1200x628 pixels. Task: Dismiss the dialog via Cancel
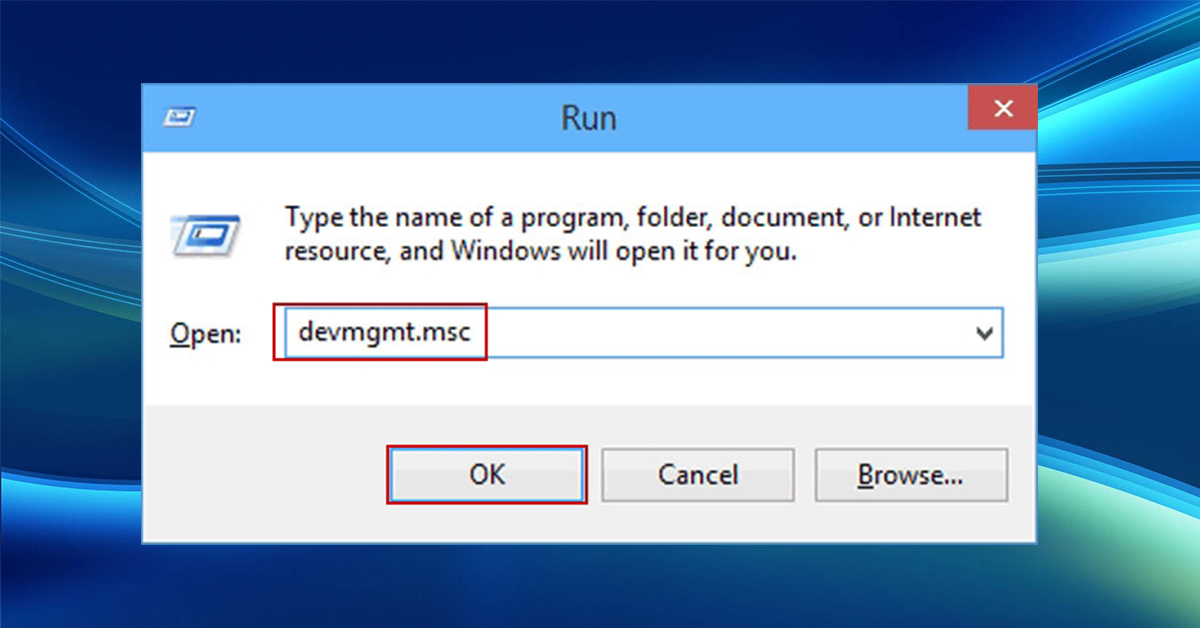[x=698, y=475]
